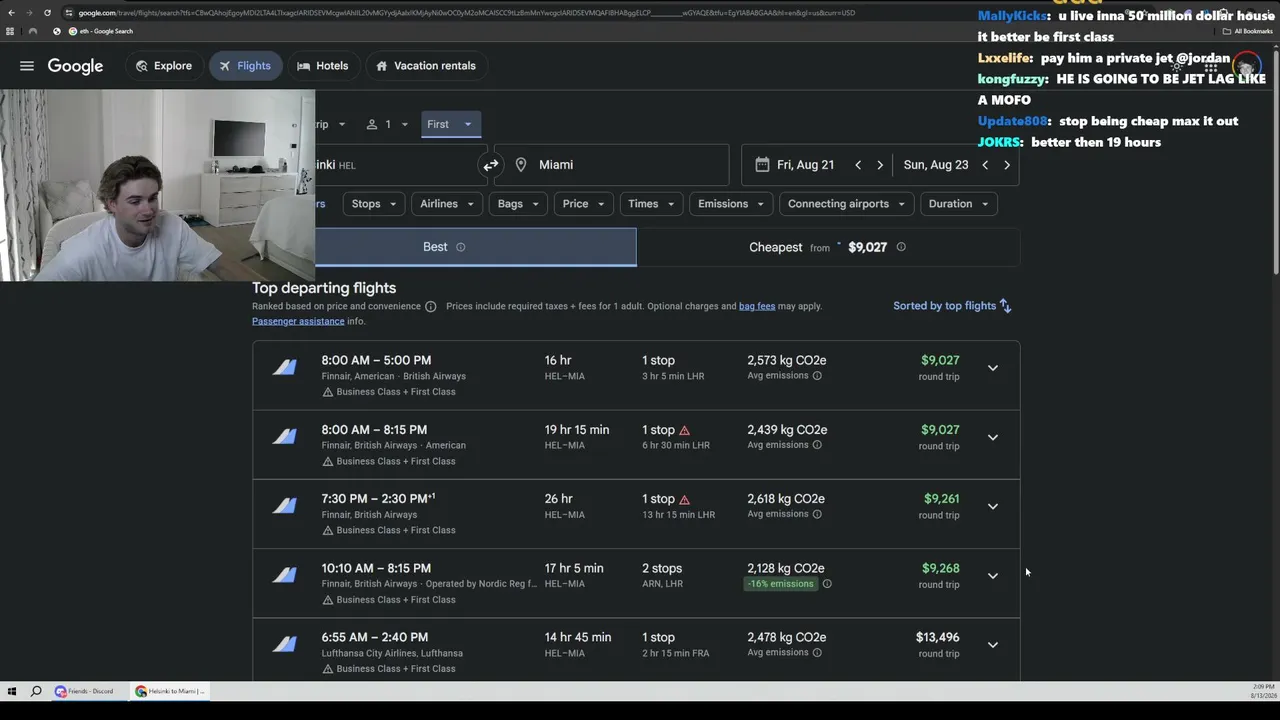Open the eth - Google Search bookmark
1280x720 pixels.
point(100,31)
